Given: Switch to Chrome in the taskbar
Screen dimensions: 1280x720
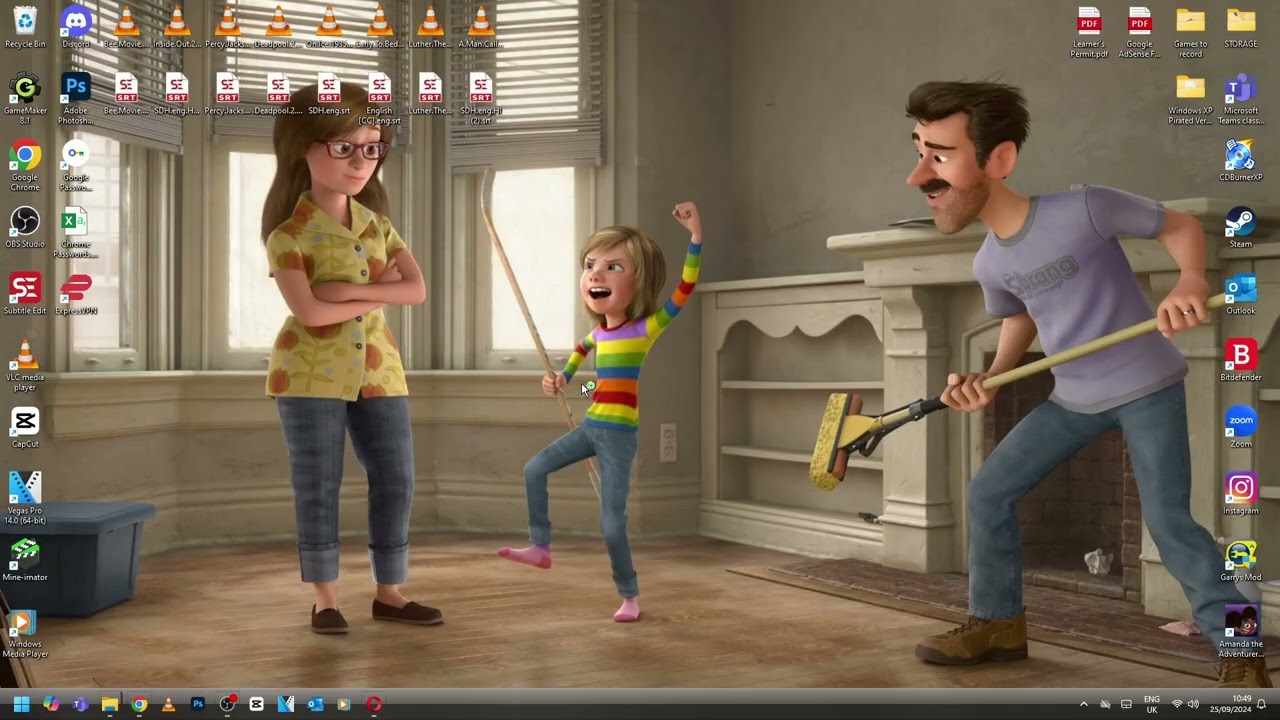Looking at the screenshot, I should [x=139, y=704].
